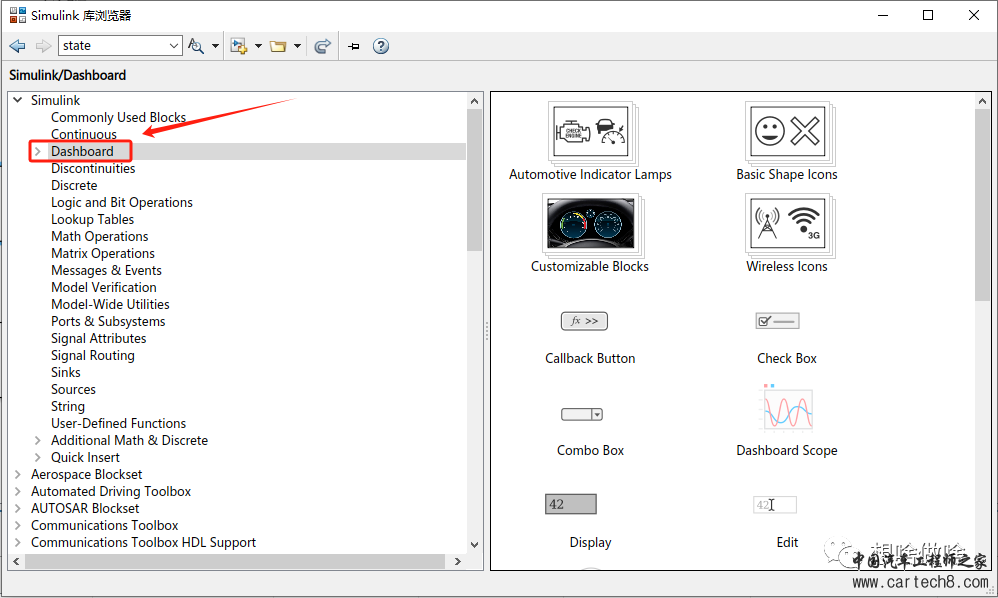Open the search options dropdown arrow

tap(215, 46)
